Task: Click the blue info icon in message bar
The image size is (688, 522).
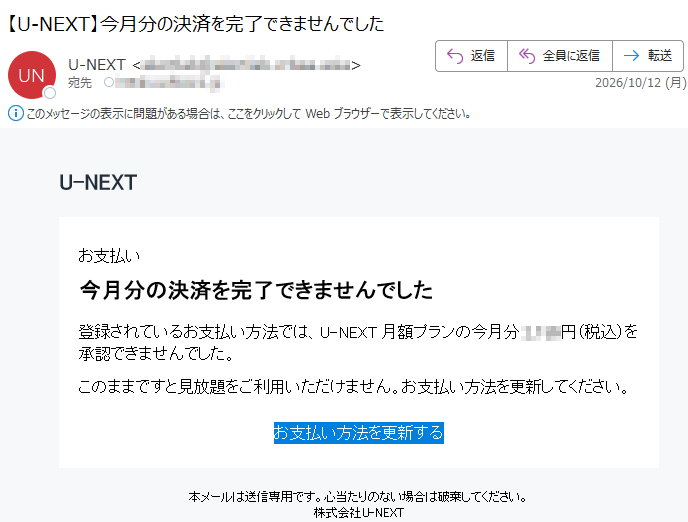Action: (16, 114)
